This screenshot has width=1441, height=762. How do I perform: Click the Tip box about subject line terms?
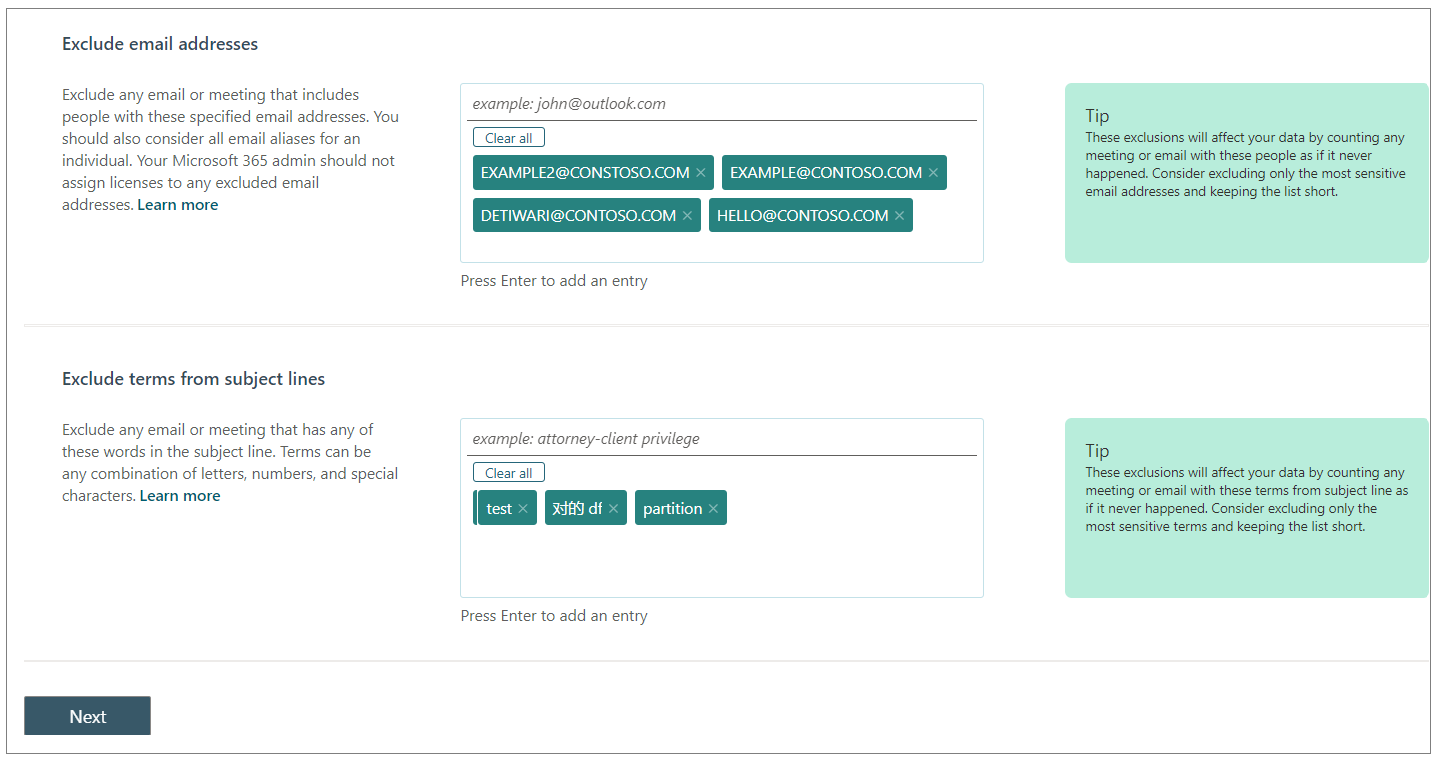coord(1246,508)
